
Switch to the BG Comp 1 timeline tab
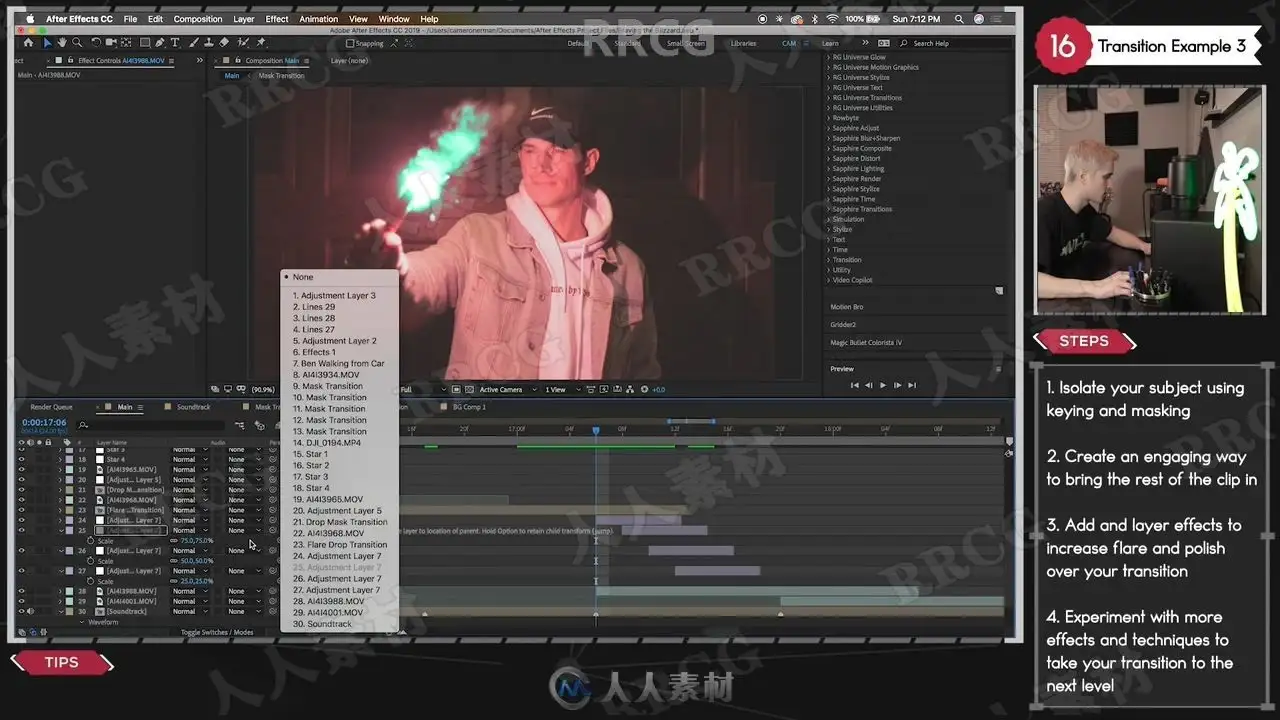click(469, 407)
